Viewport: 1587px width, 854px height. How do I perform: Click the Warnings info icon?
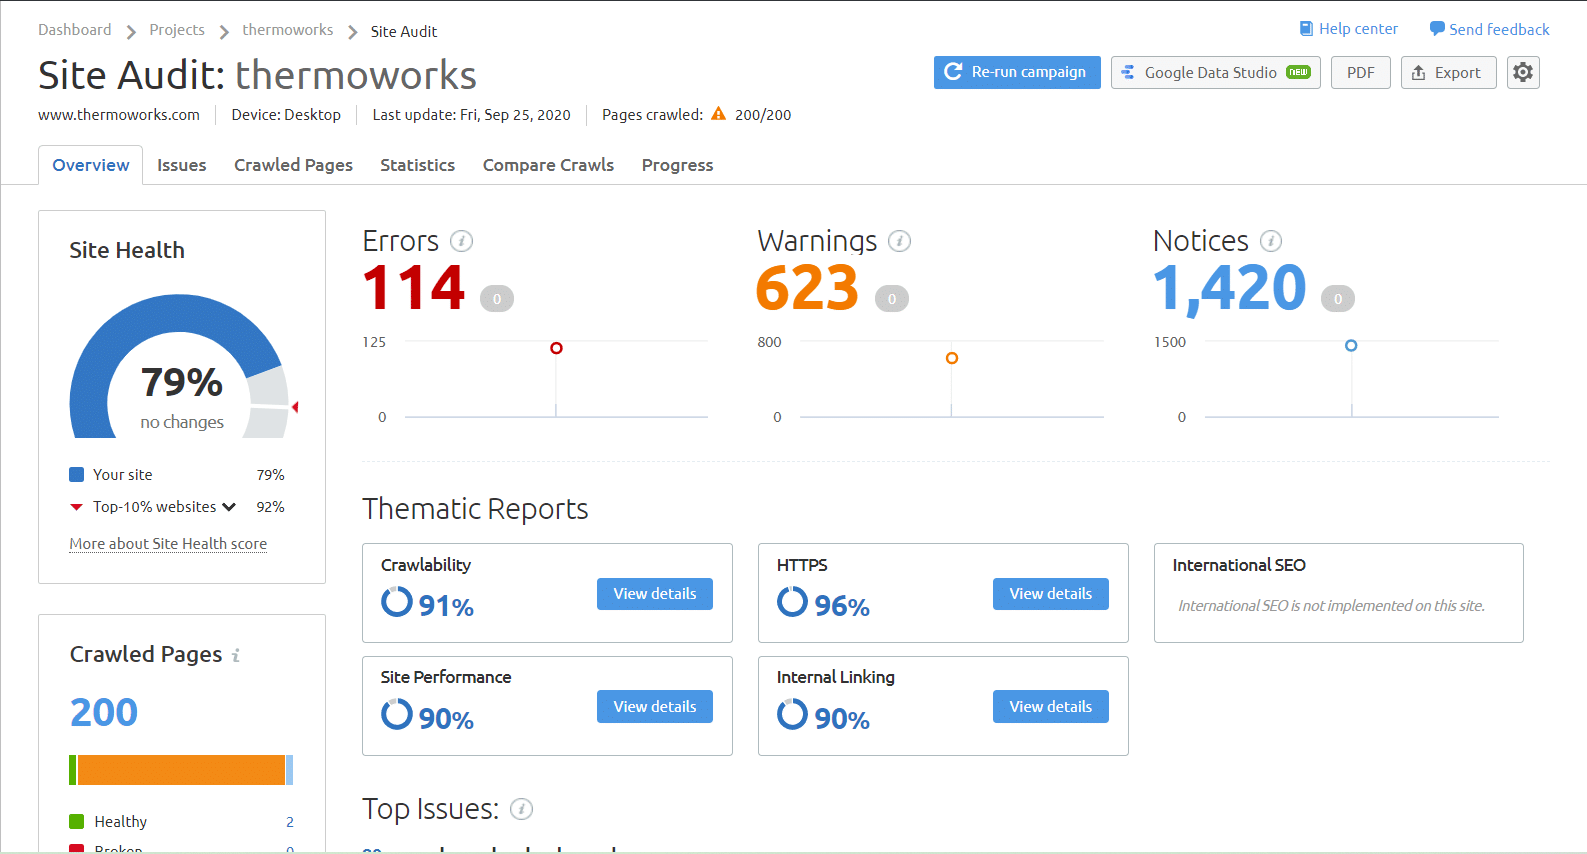899,241
